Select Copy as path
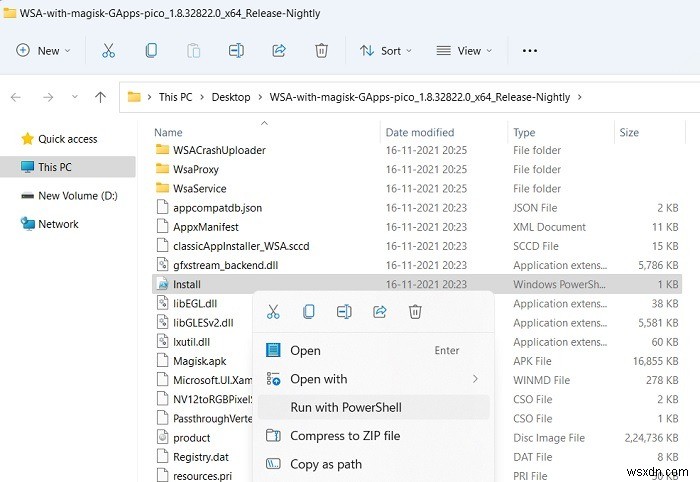The height and width of the screenshot is (482, 700). [374, 464]
